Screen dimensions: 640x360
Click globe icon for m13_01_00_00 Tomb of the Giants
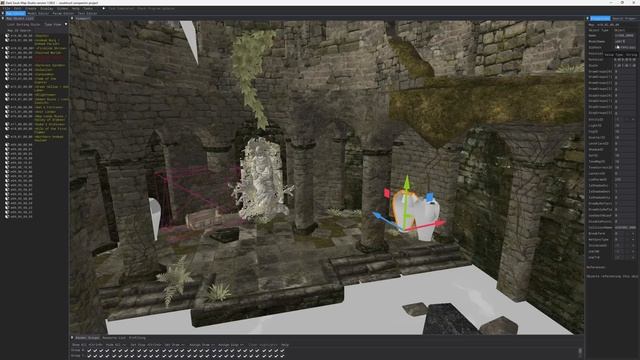tap(7, 78)
